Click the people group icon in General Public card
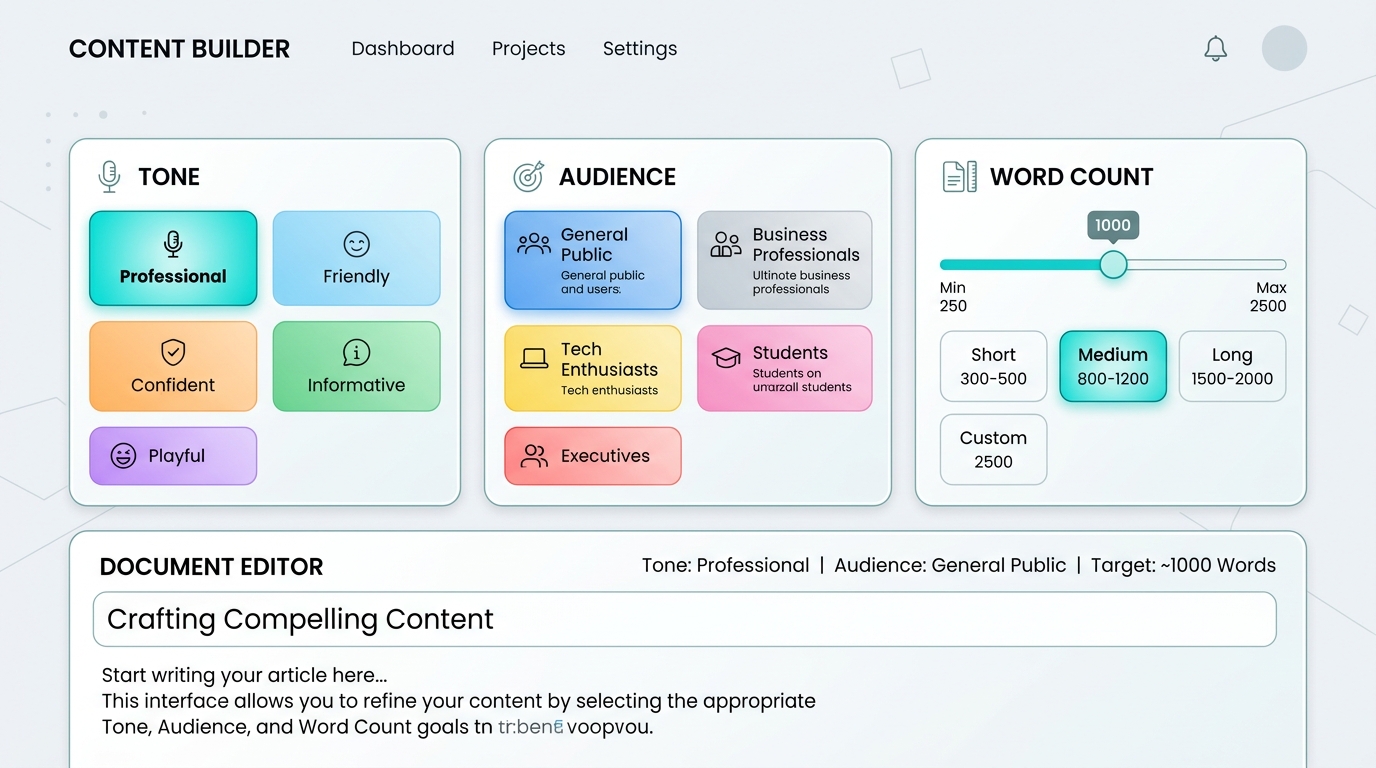Viewport: 1376px width, 768px height. (534, 243)
